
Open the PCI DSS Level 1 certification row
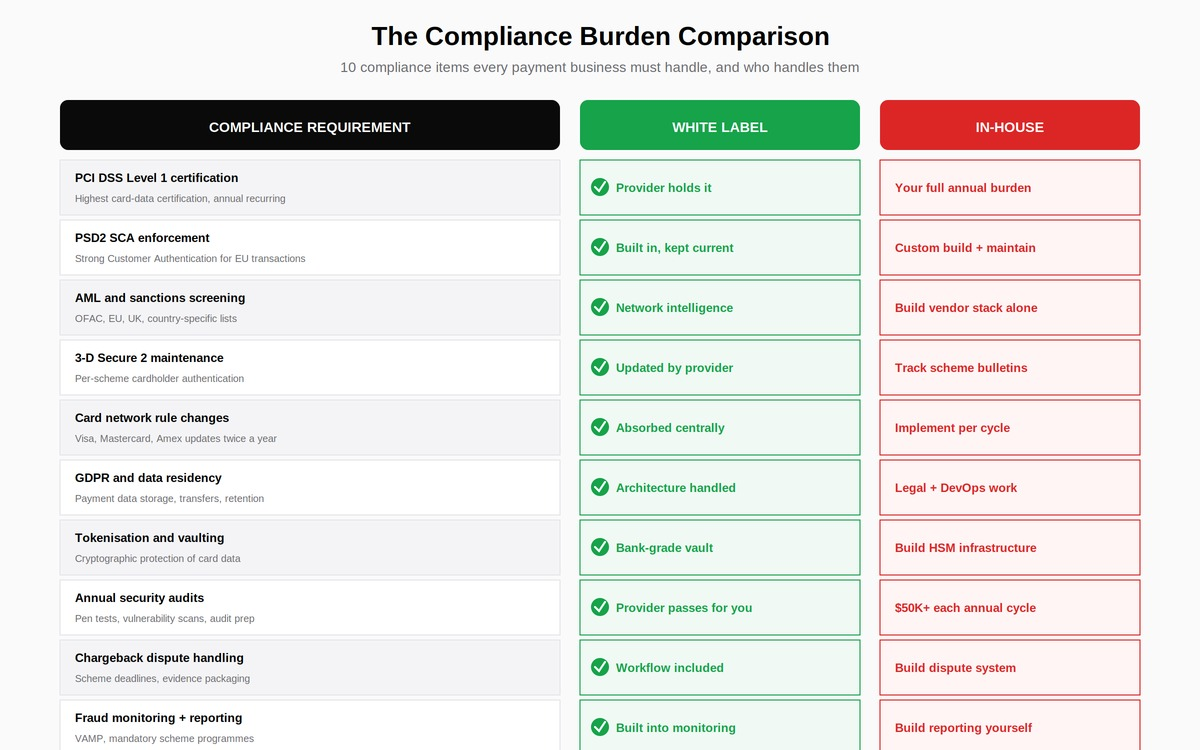[310, 187]
